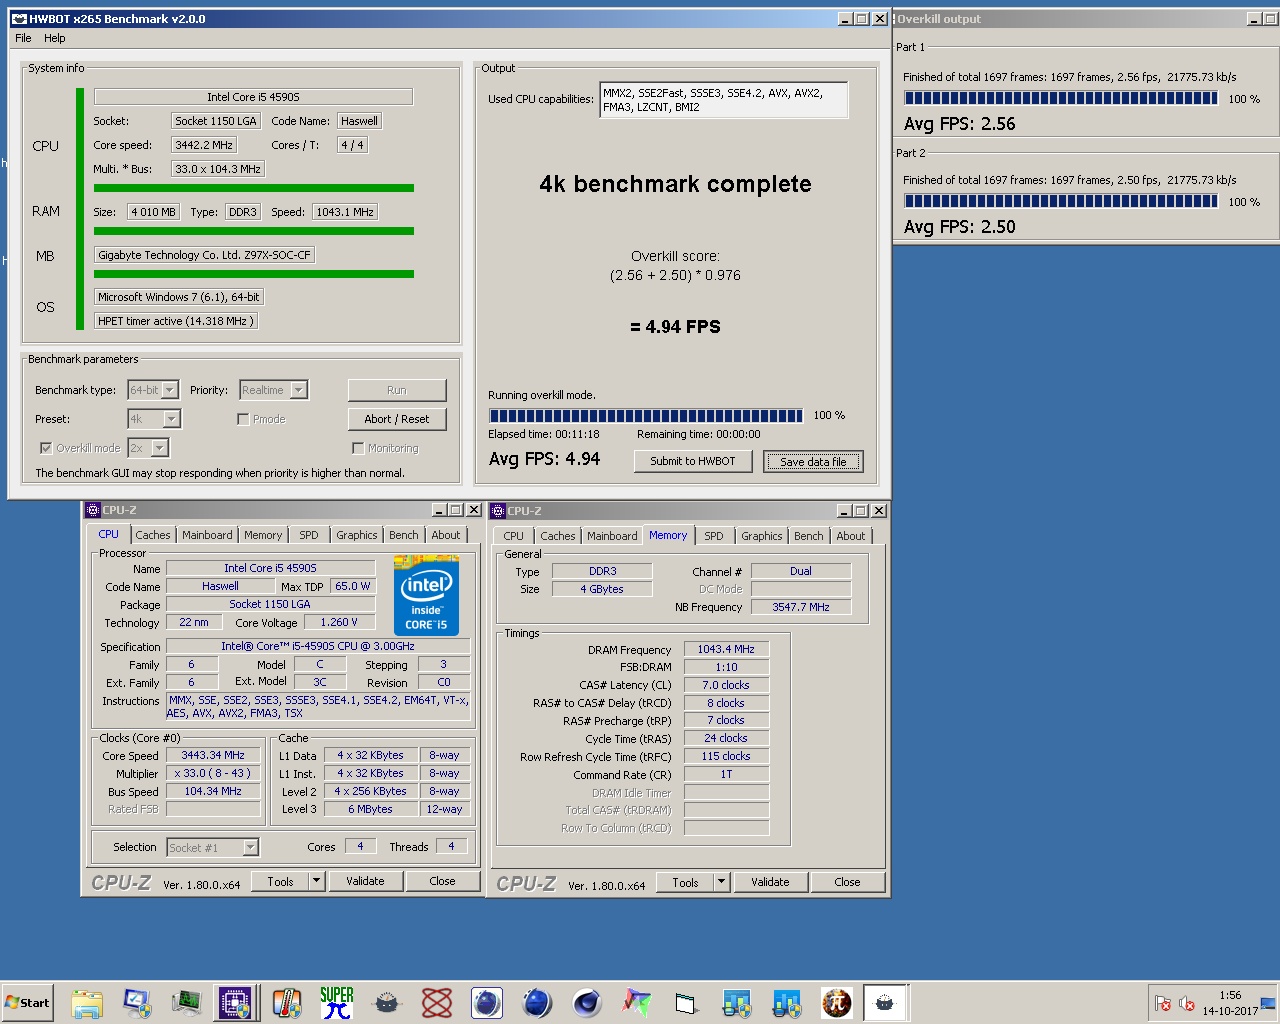Click Close button in CPU-Z memory window
The image size is (1280, 1024).
pos(847,882)
